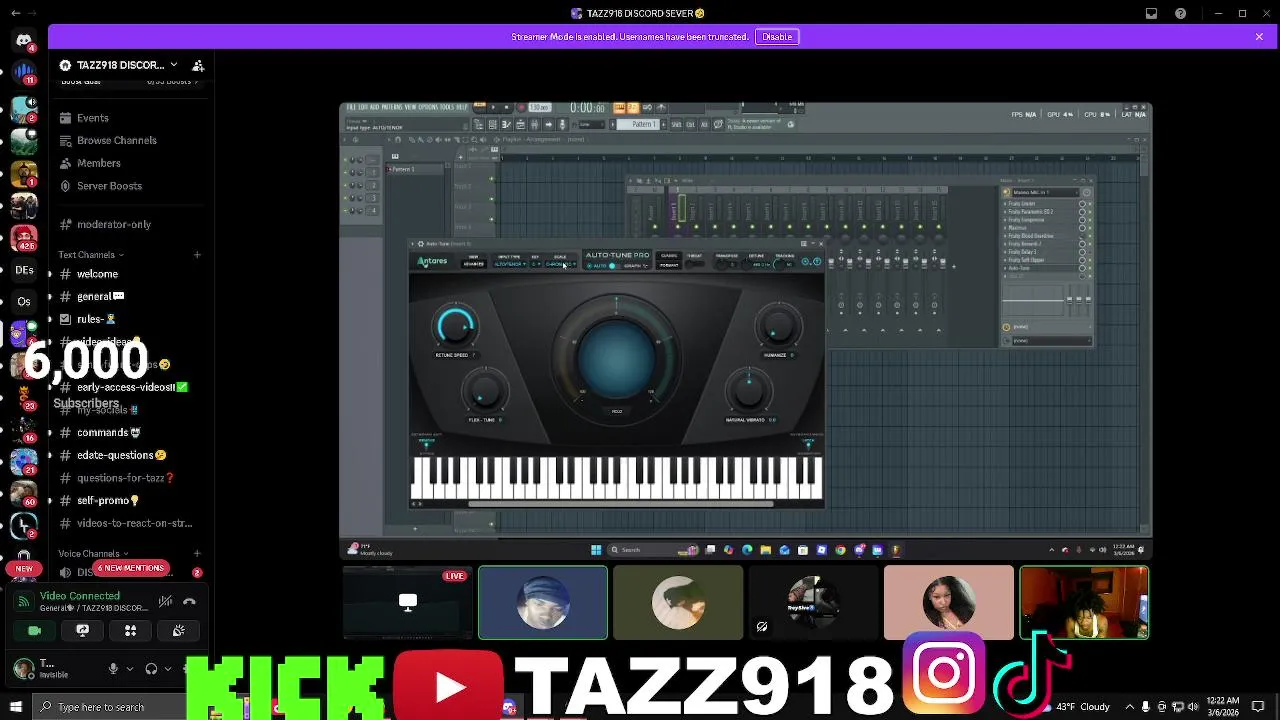The image size is (1280, 720).
Task: Open the taskbar clock and date
Action: tap(1223, 707)
